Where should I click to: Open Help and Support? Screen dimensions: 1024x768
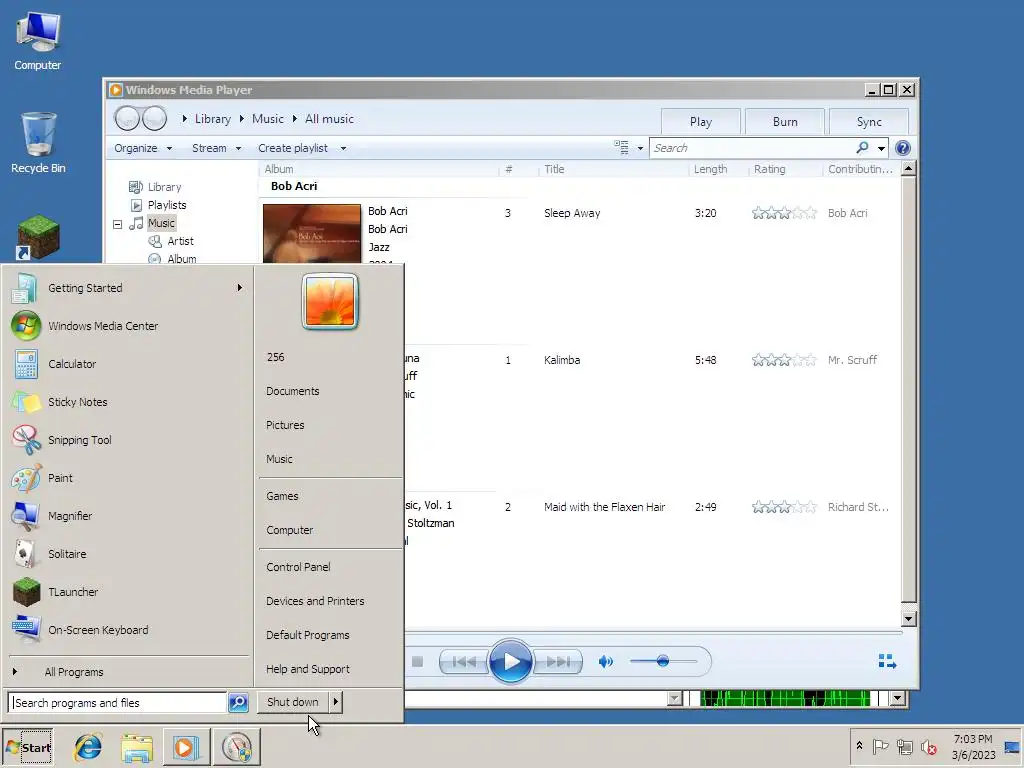click(308, 669)
